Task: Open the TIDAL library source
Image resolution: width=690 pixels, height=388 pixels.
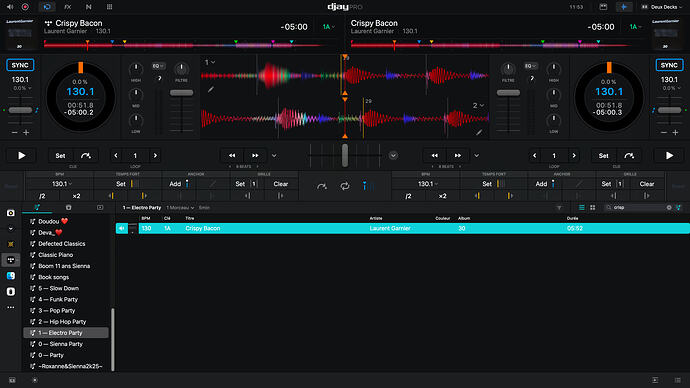Action: pyautogui.click(x=11, y=260)
